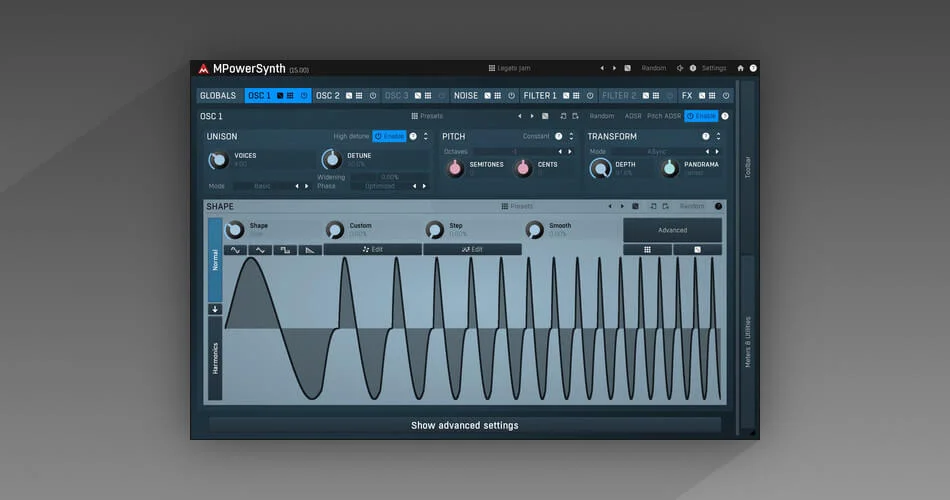Toggle FILTER 1 tab power icon
This screenshot has width=950, height=500.
pos(590,96)
